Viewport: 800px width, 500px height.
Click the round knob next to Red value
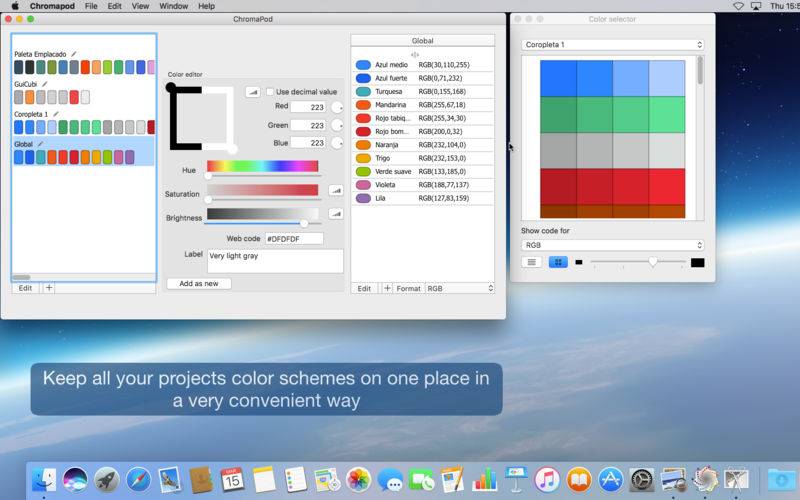(337, 107)
